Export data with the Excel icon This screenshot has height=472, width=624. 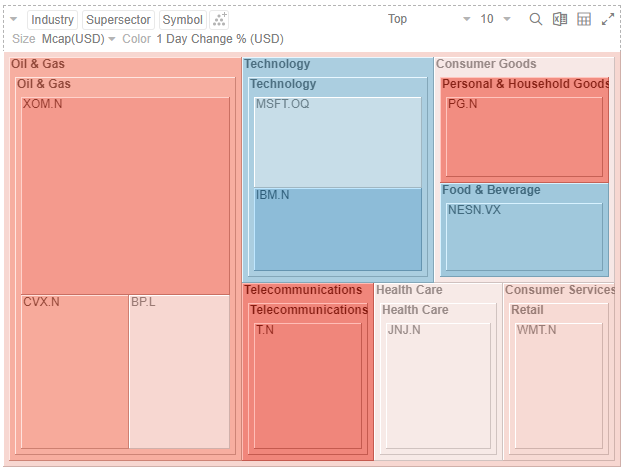pos(560,19)
